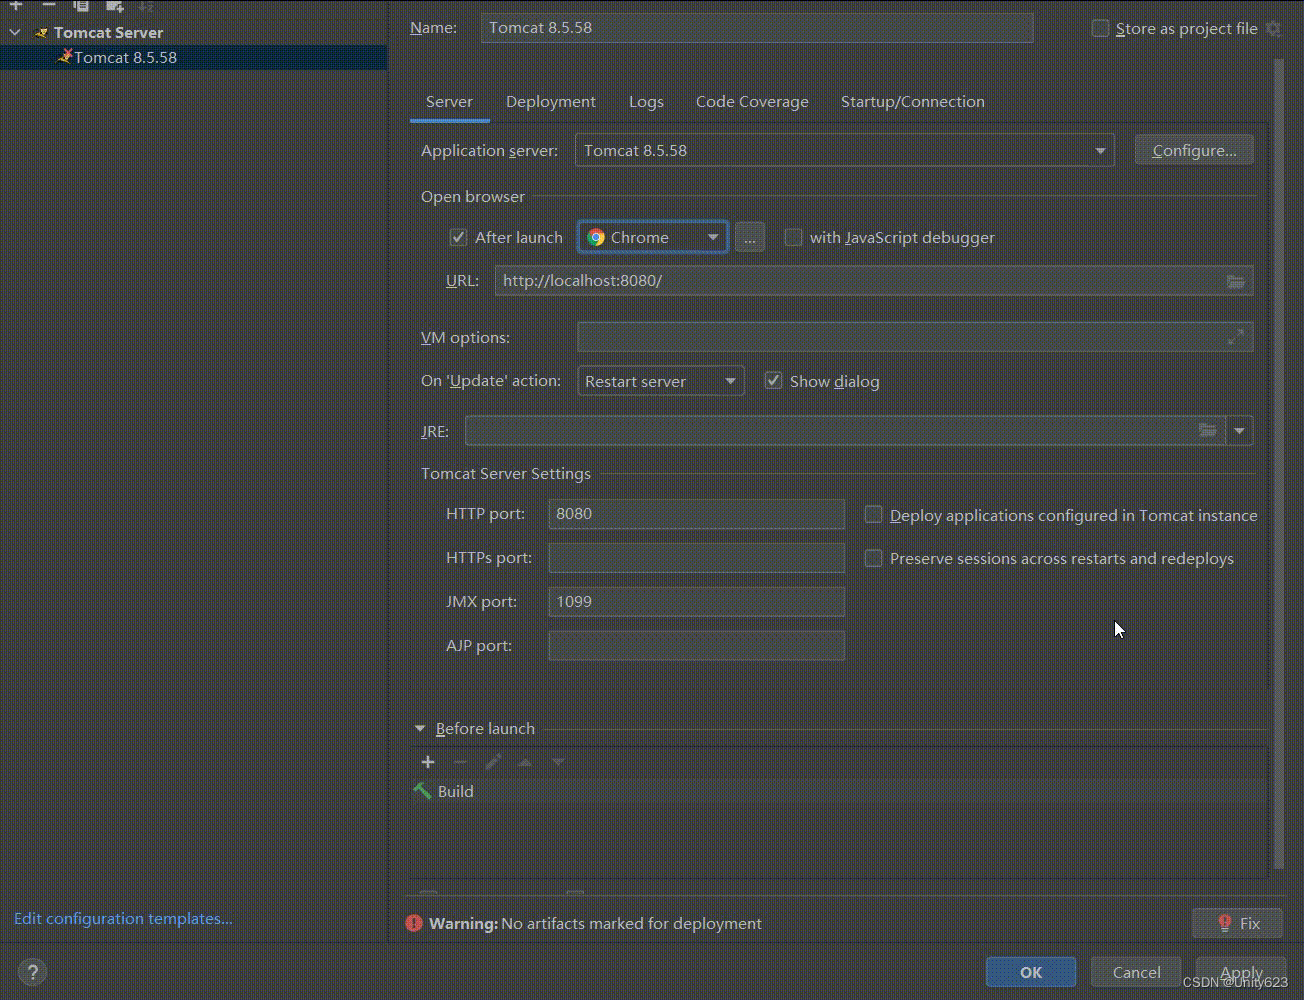Click the right-side vertical scrollbar
Viewport: 1304px width, 1000px height.
point(1279,463)
